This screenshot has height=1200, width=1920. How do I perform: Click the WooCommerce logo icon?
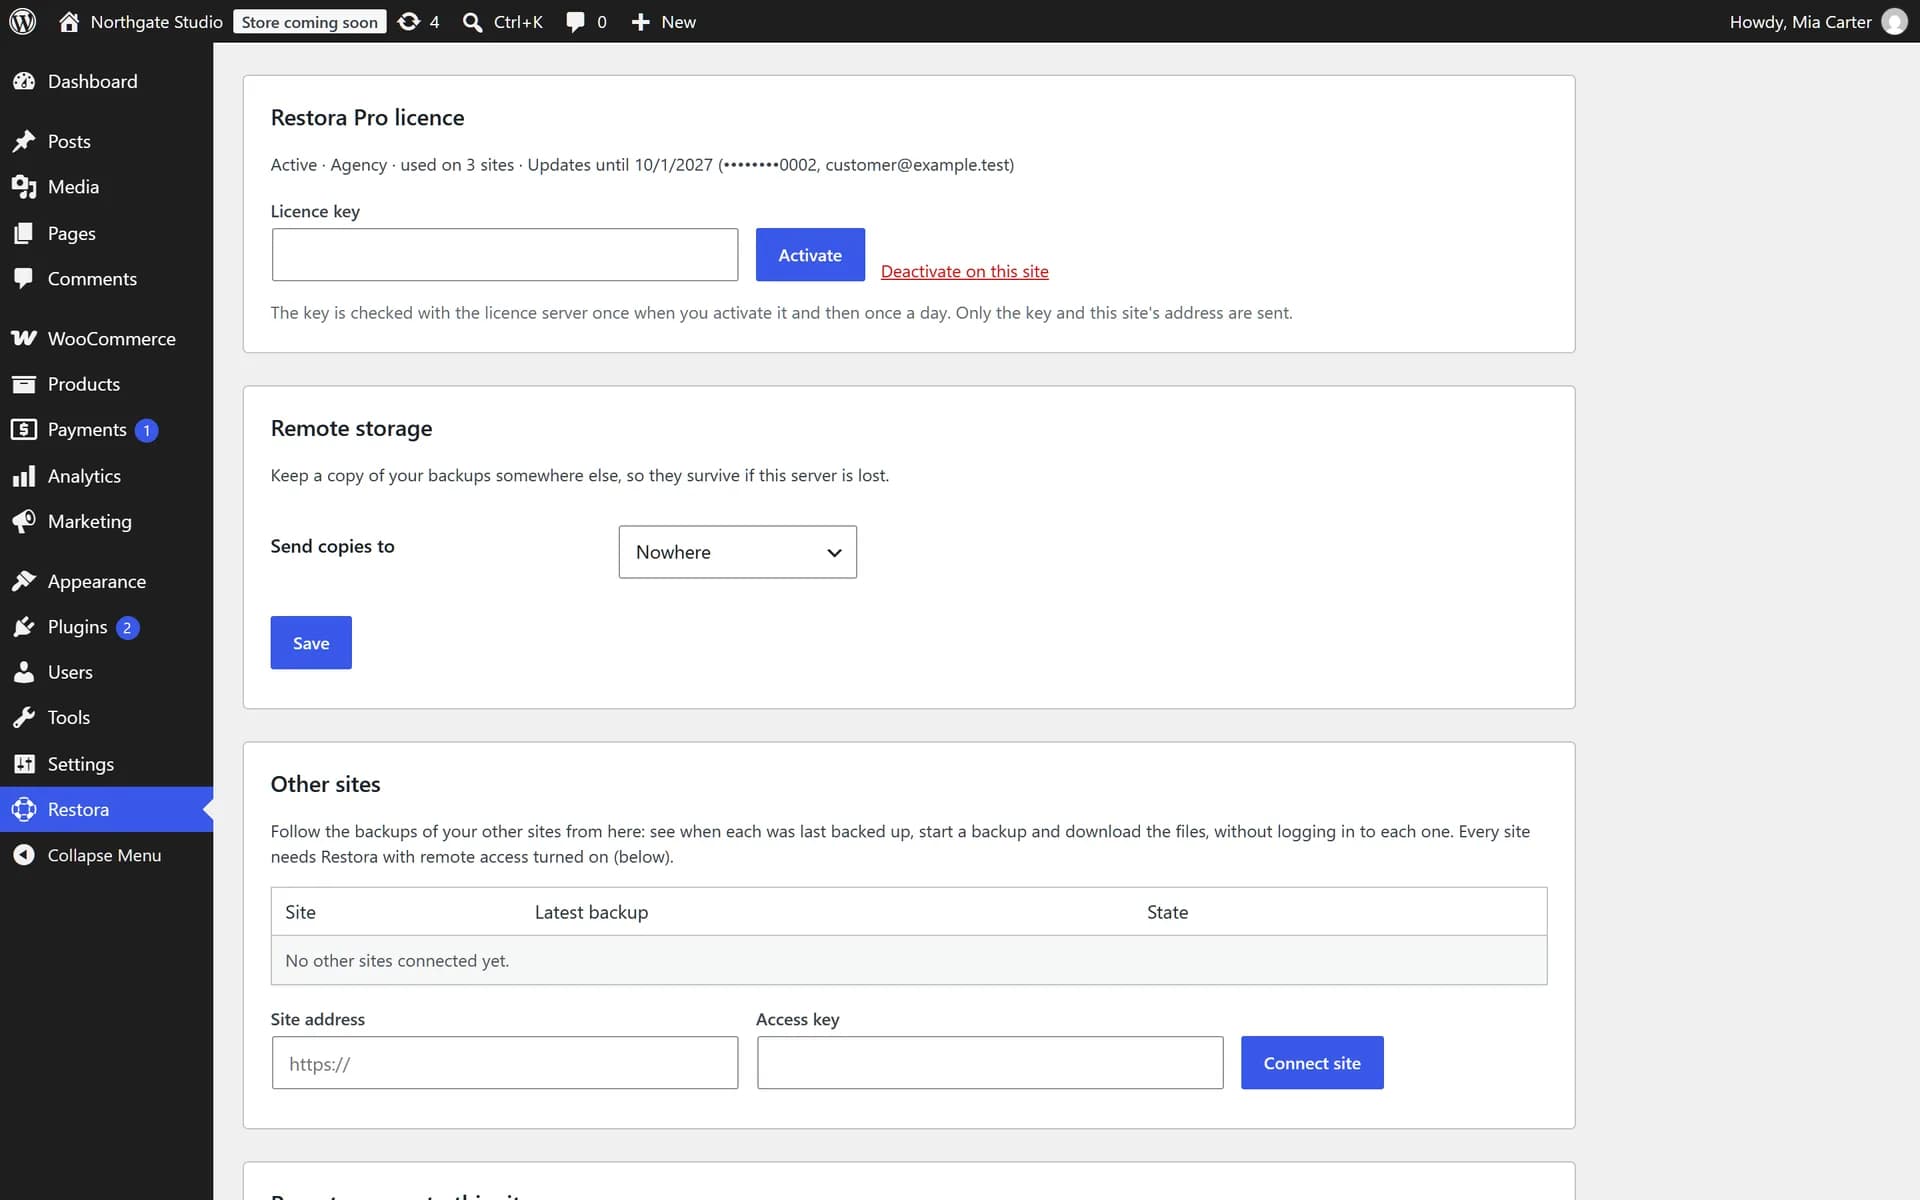[24, 338]
